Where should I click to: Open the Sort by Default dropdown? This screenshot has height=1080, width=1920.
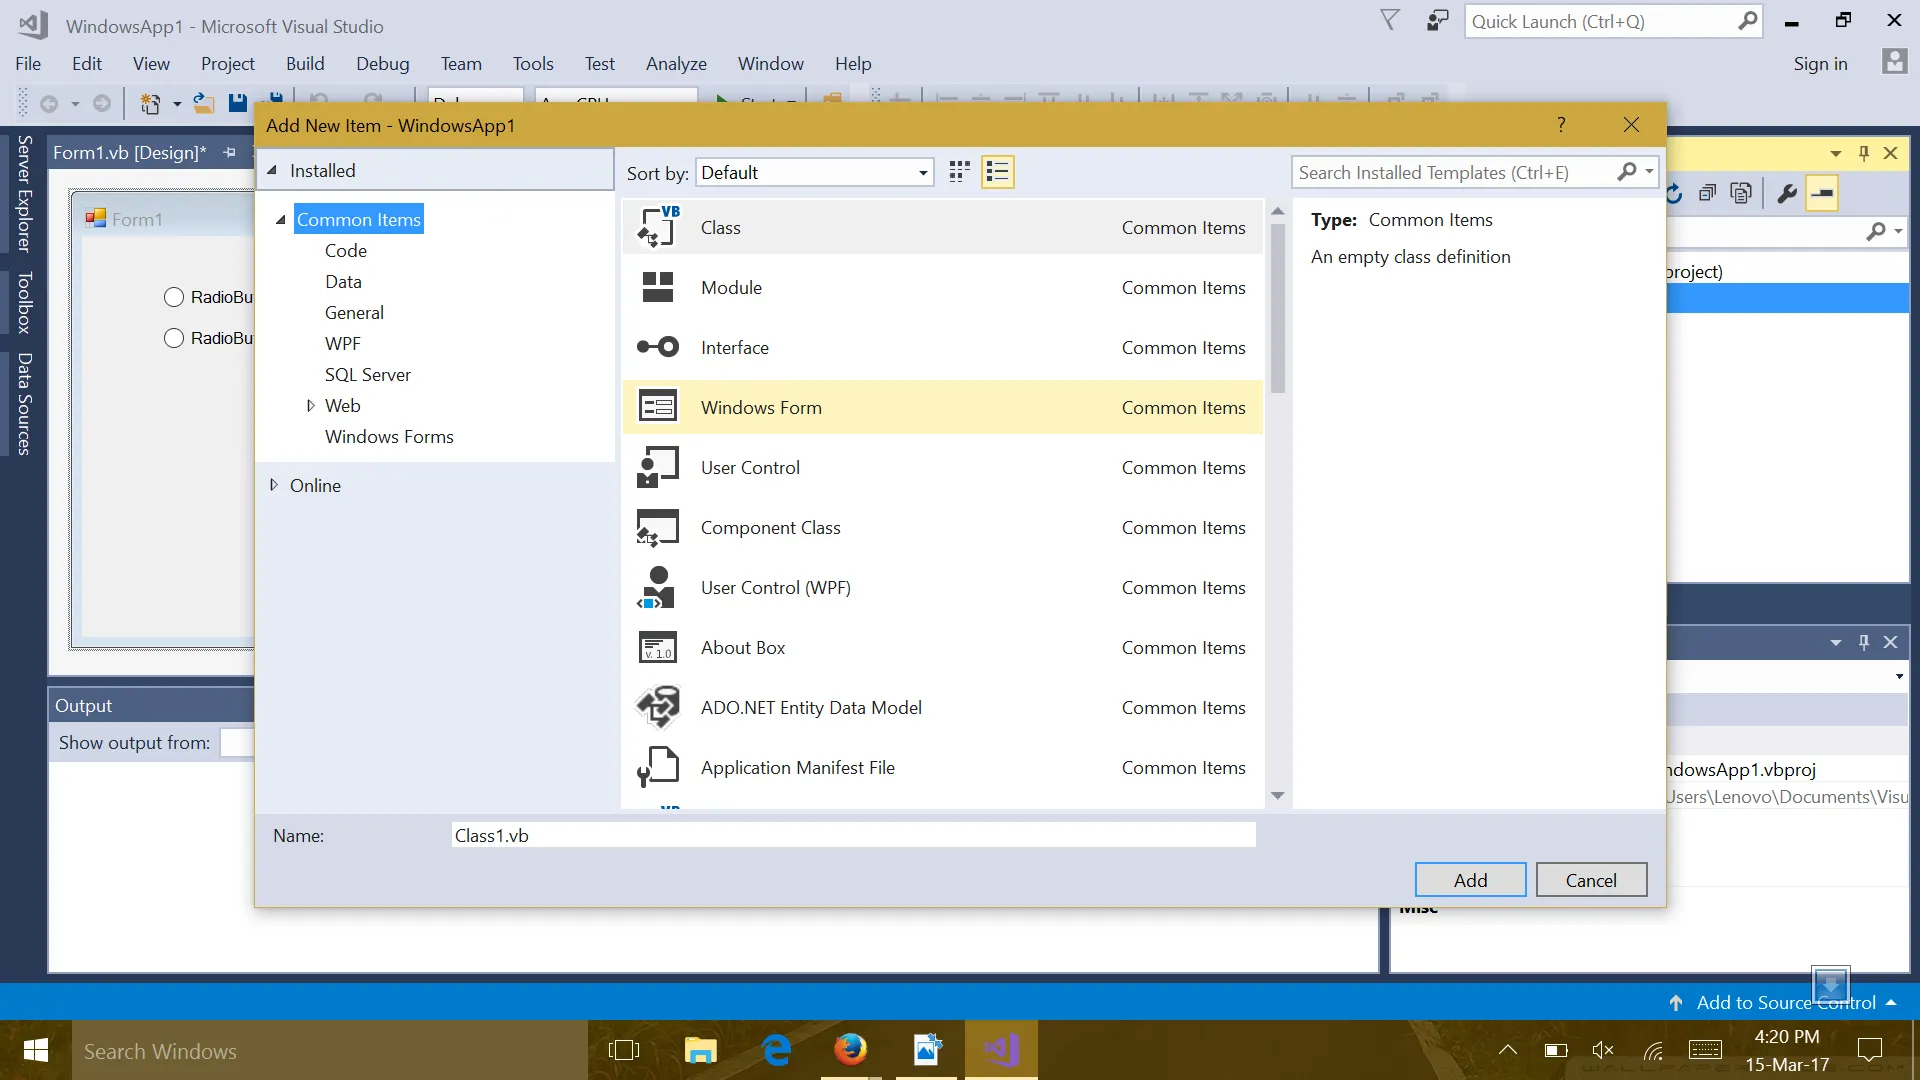(815, 172)
